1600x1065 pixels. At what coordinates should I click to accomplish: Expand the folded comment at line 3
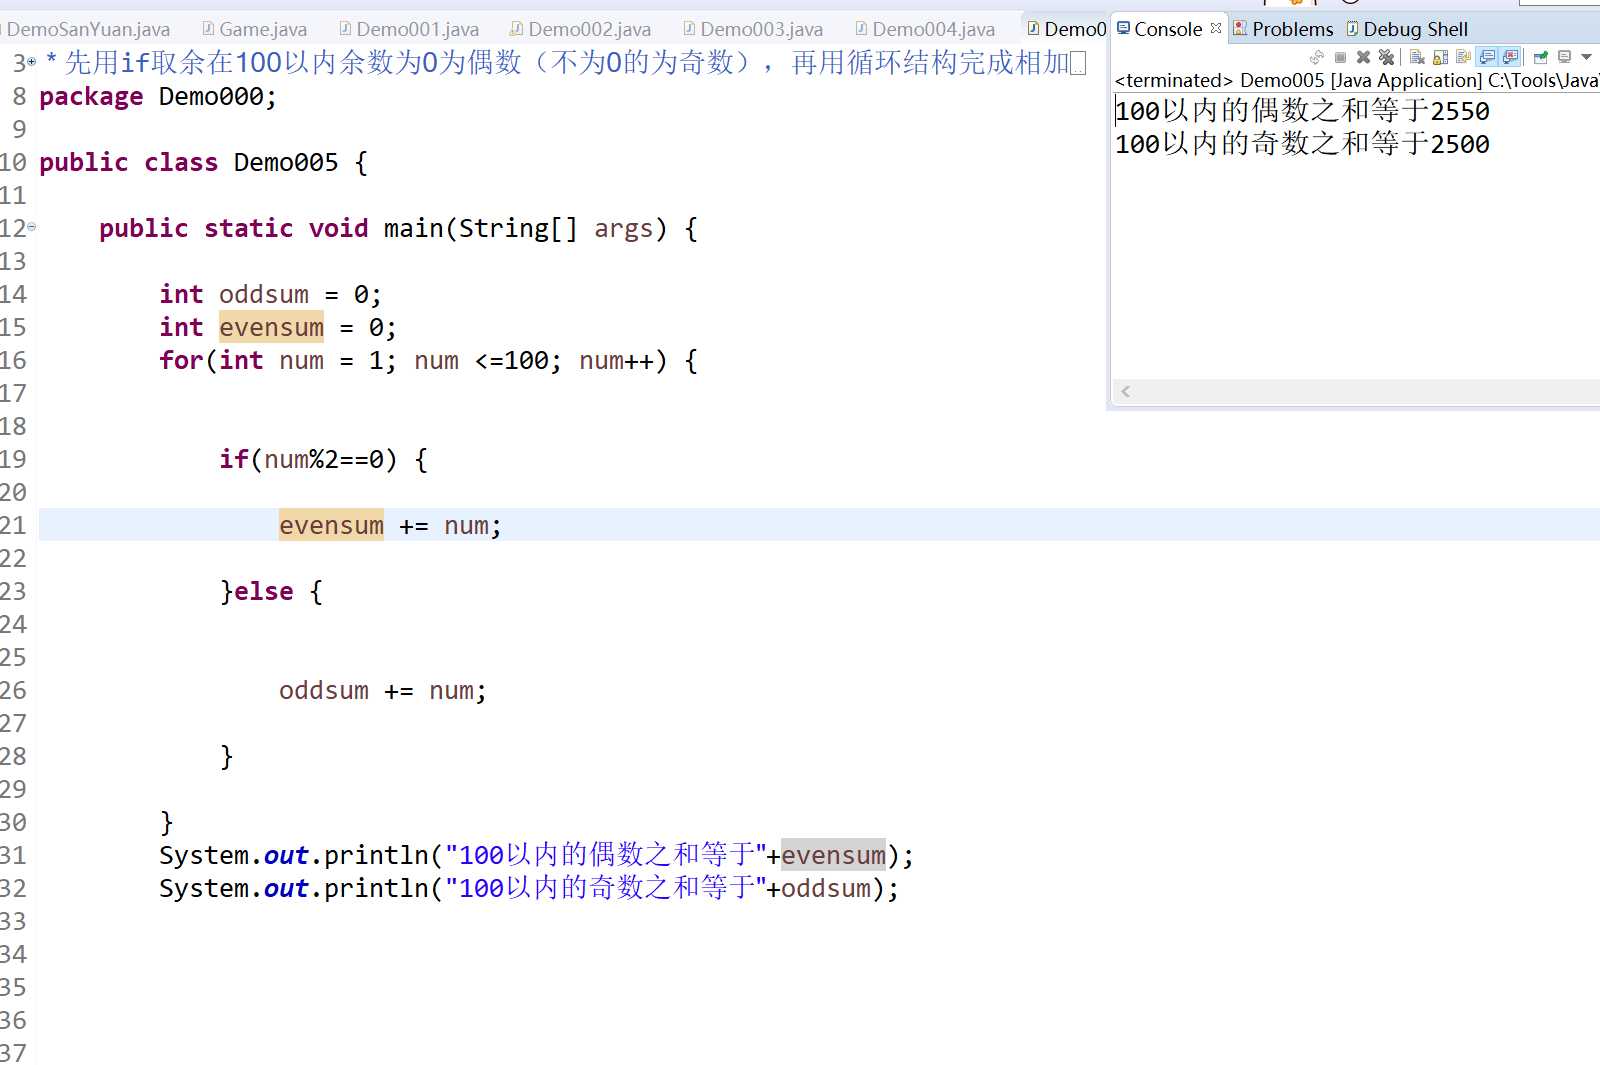pos(32,62)
